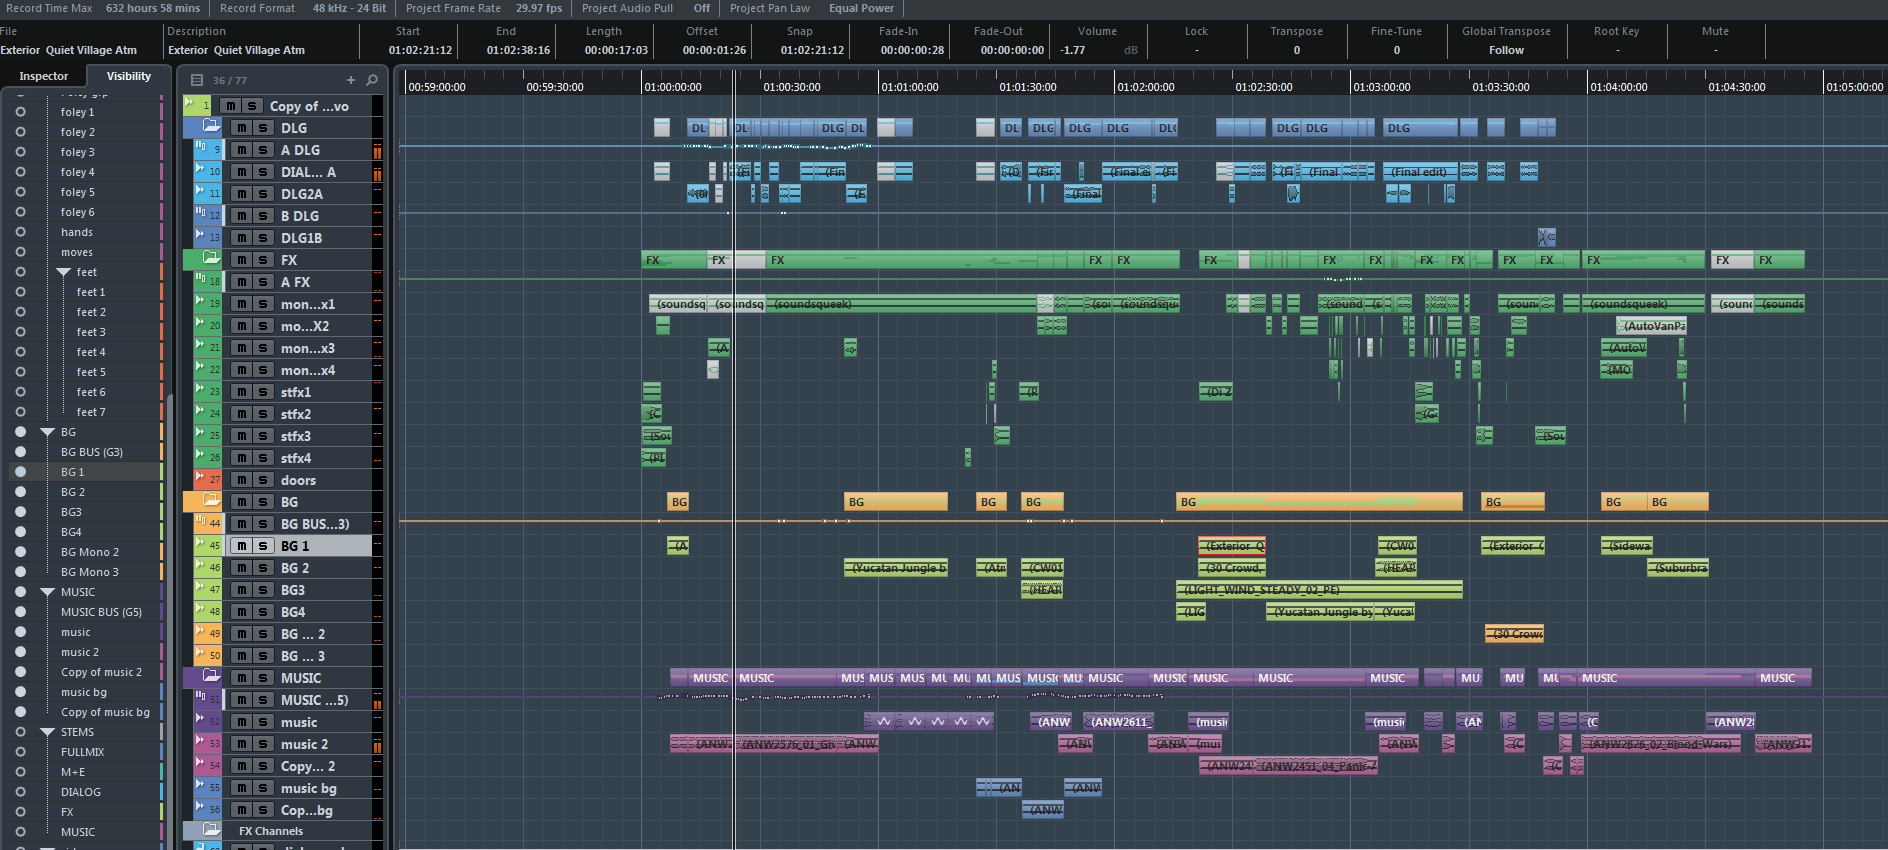
Task: Solo the BG 1 track
Action: coord(263,546)
